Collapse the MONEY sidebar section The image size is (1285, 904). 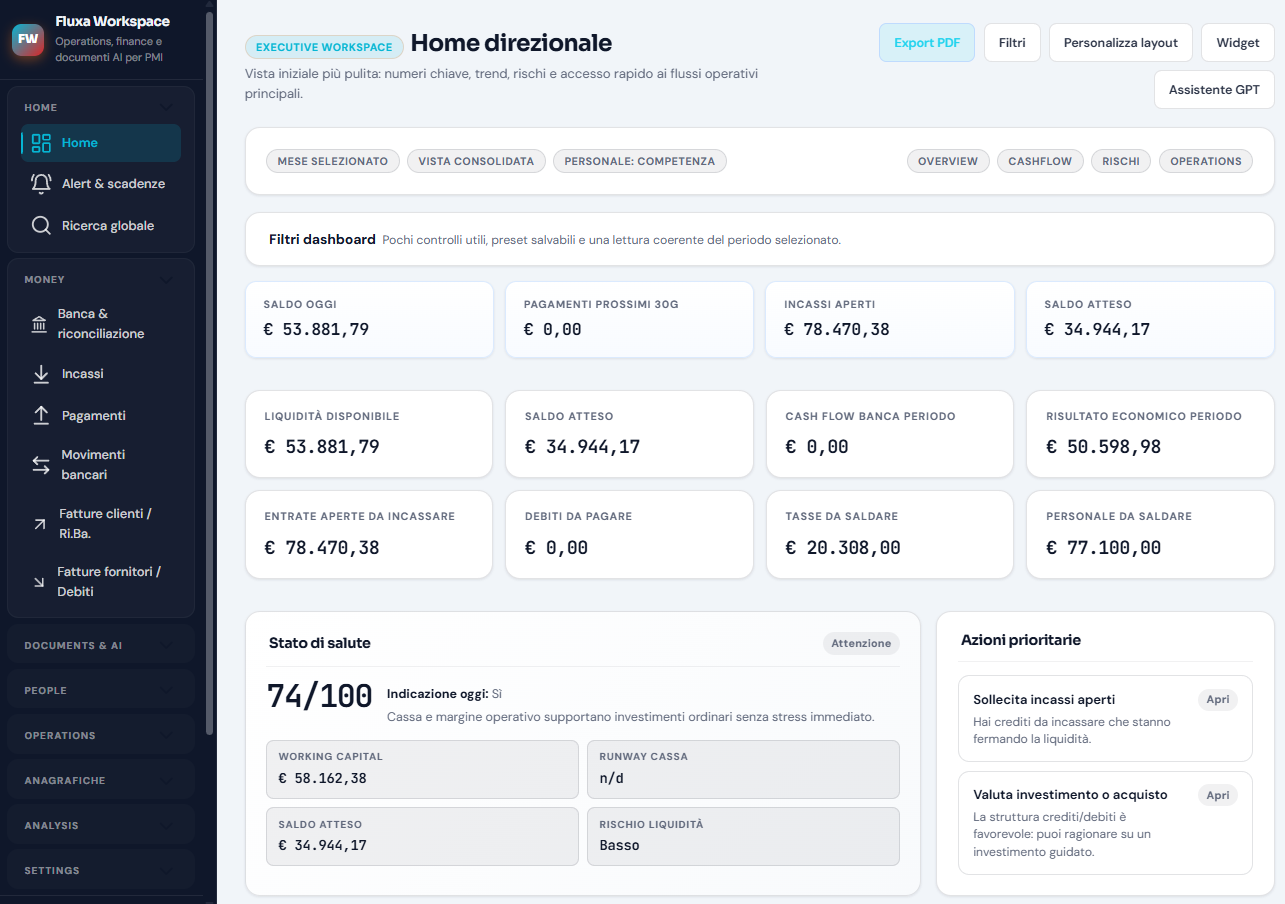100,279
